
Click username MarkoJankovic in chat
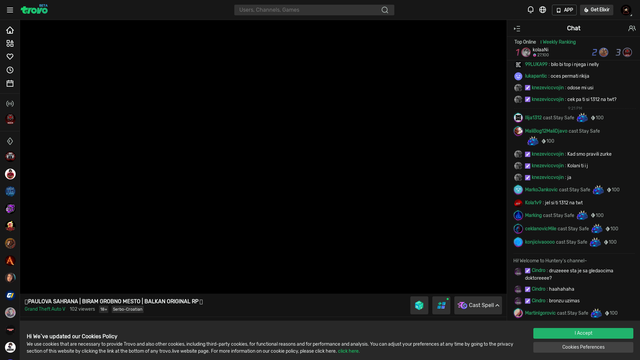(541, 190)
